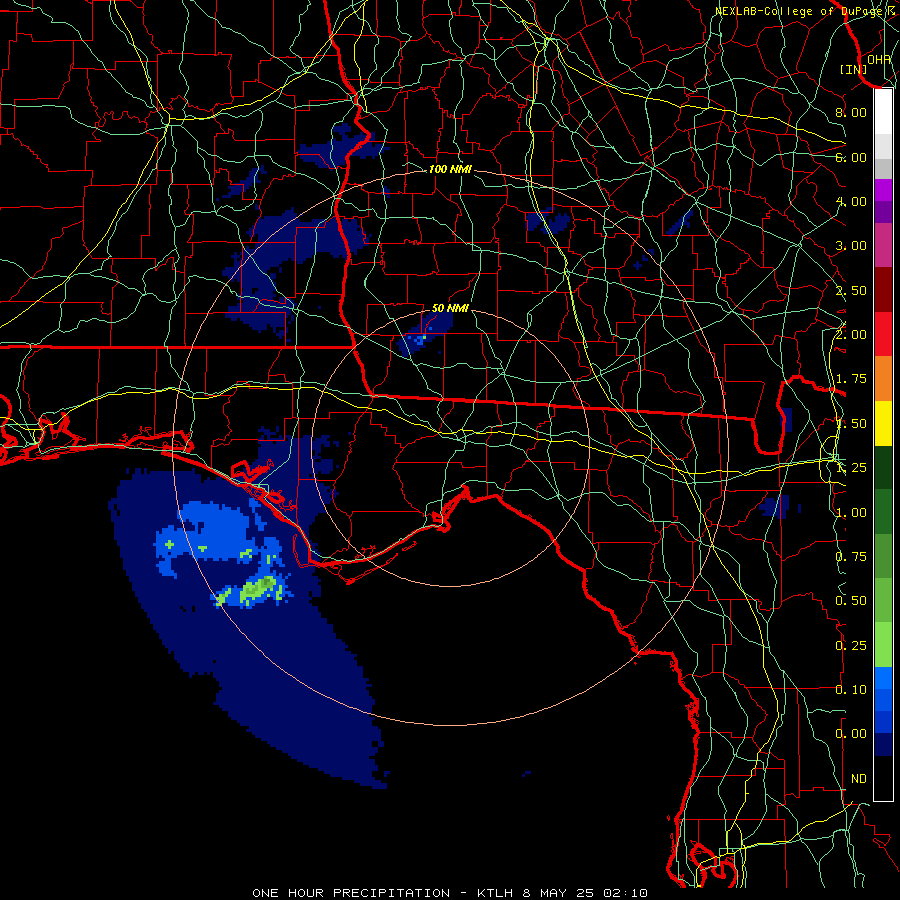Image resolution: width=900 pixels, height=900 pixels.
Task: Select the magenta color swatch in legend
Action: [x=883, y=190]
